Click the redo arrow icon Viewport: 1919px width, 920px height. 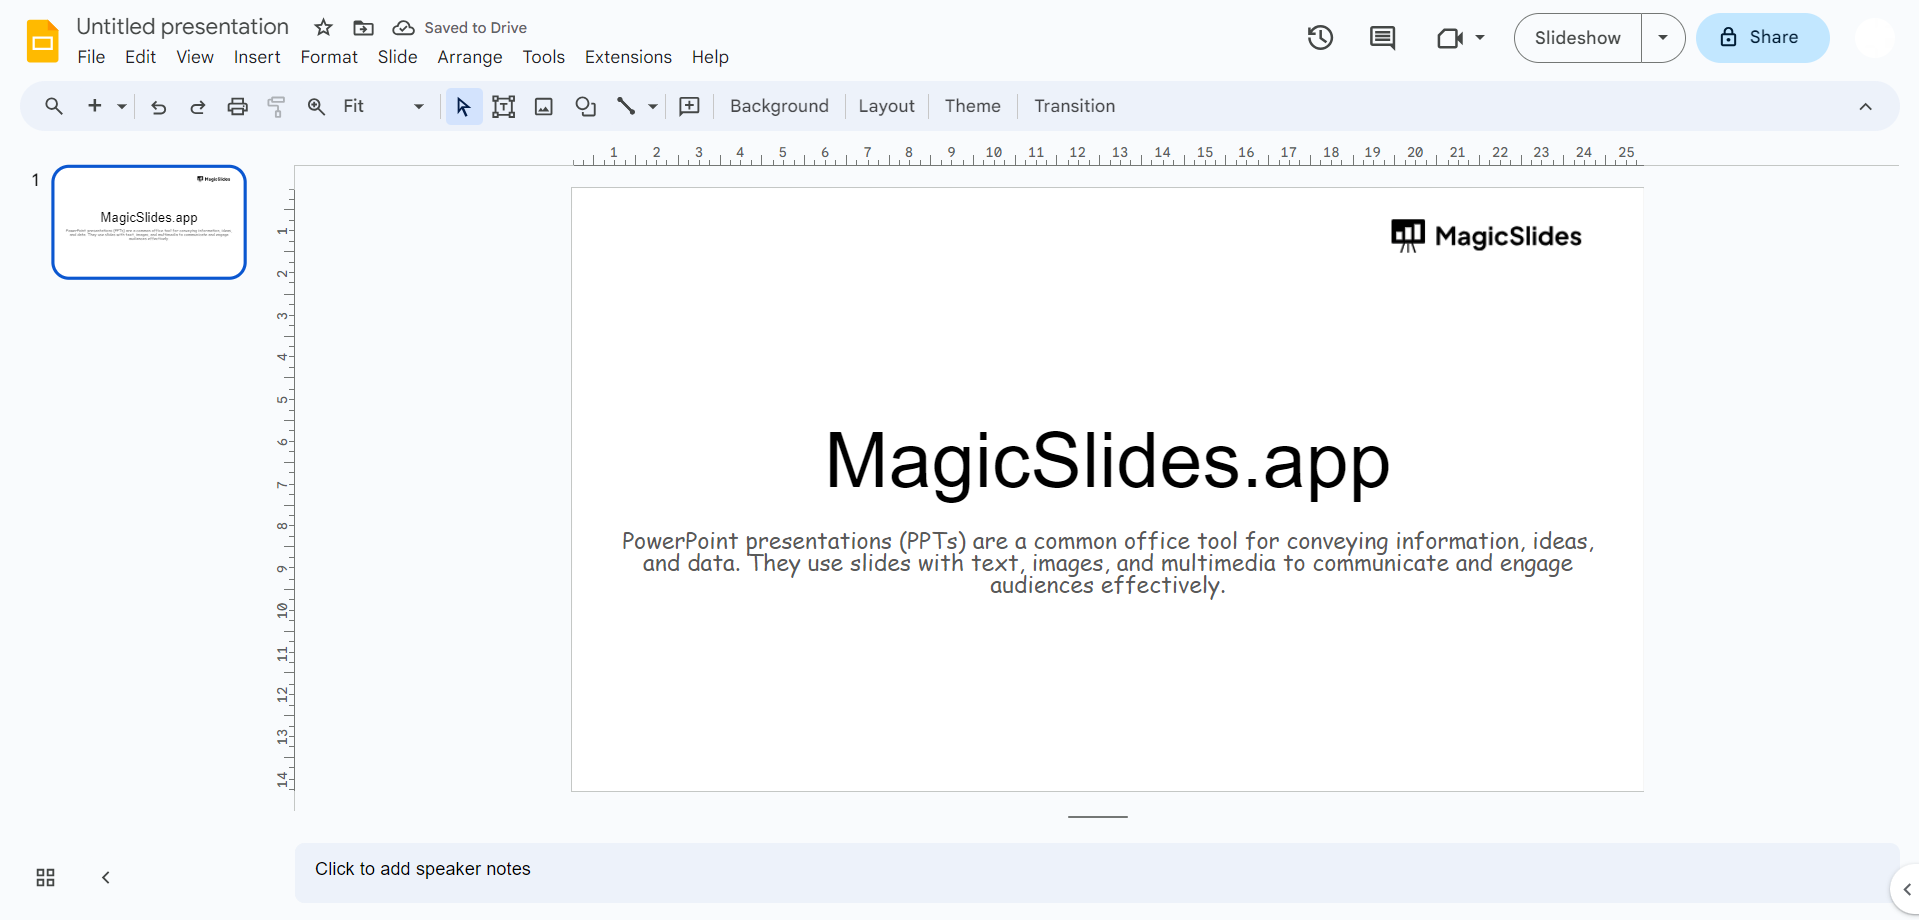pos(198,107)
